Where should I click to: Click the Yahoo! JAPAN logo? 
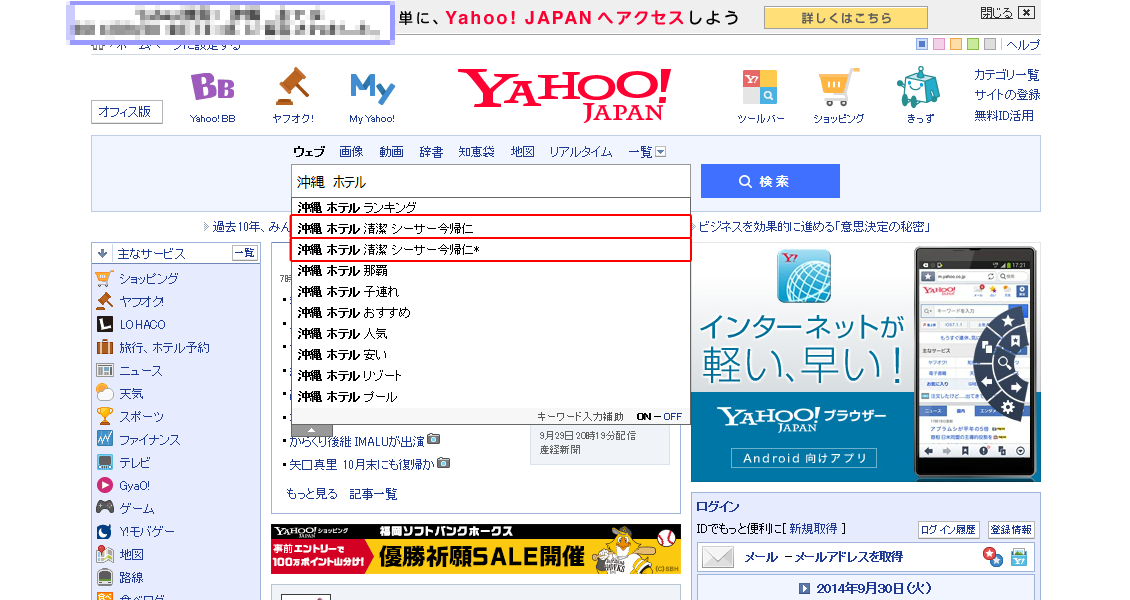[x=565, y=95]
